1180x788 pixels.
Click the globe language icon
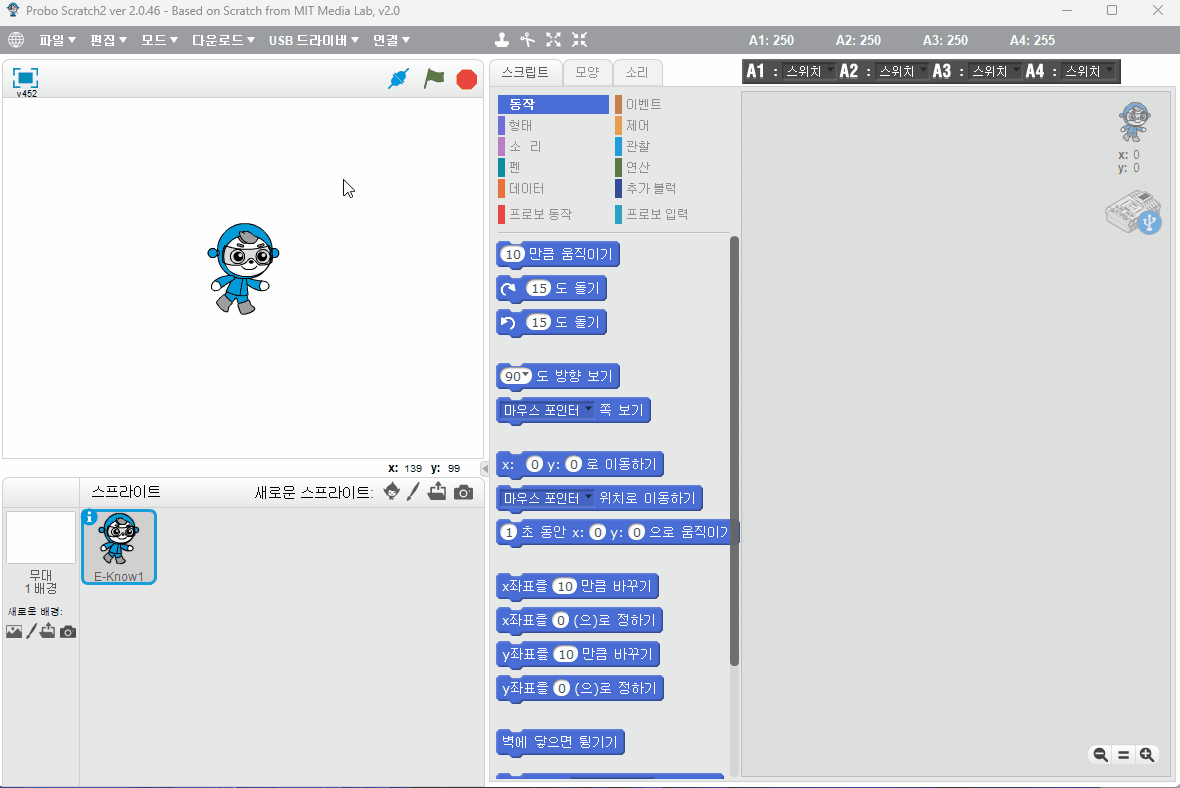tap(15, 40)
